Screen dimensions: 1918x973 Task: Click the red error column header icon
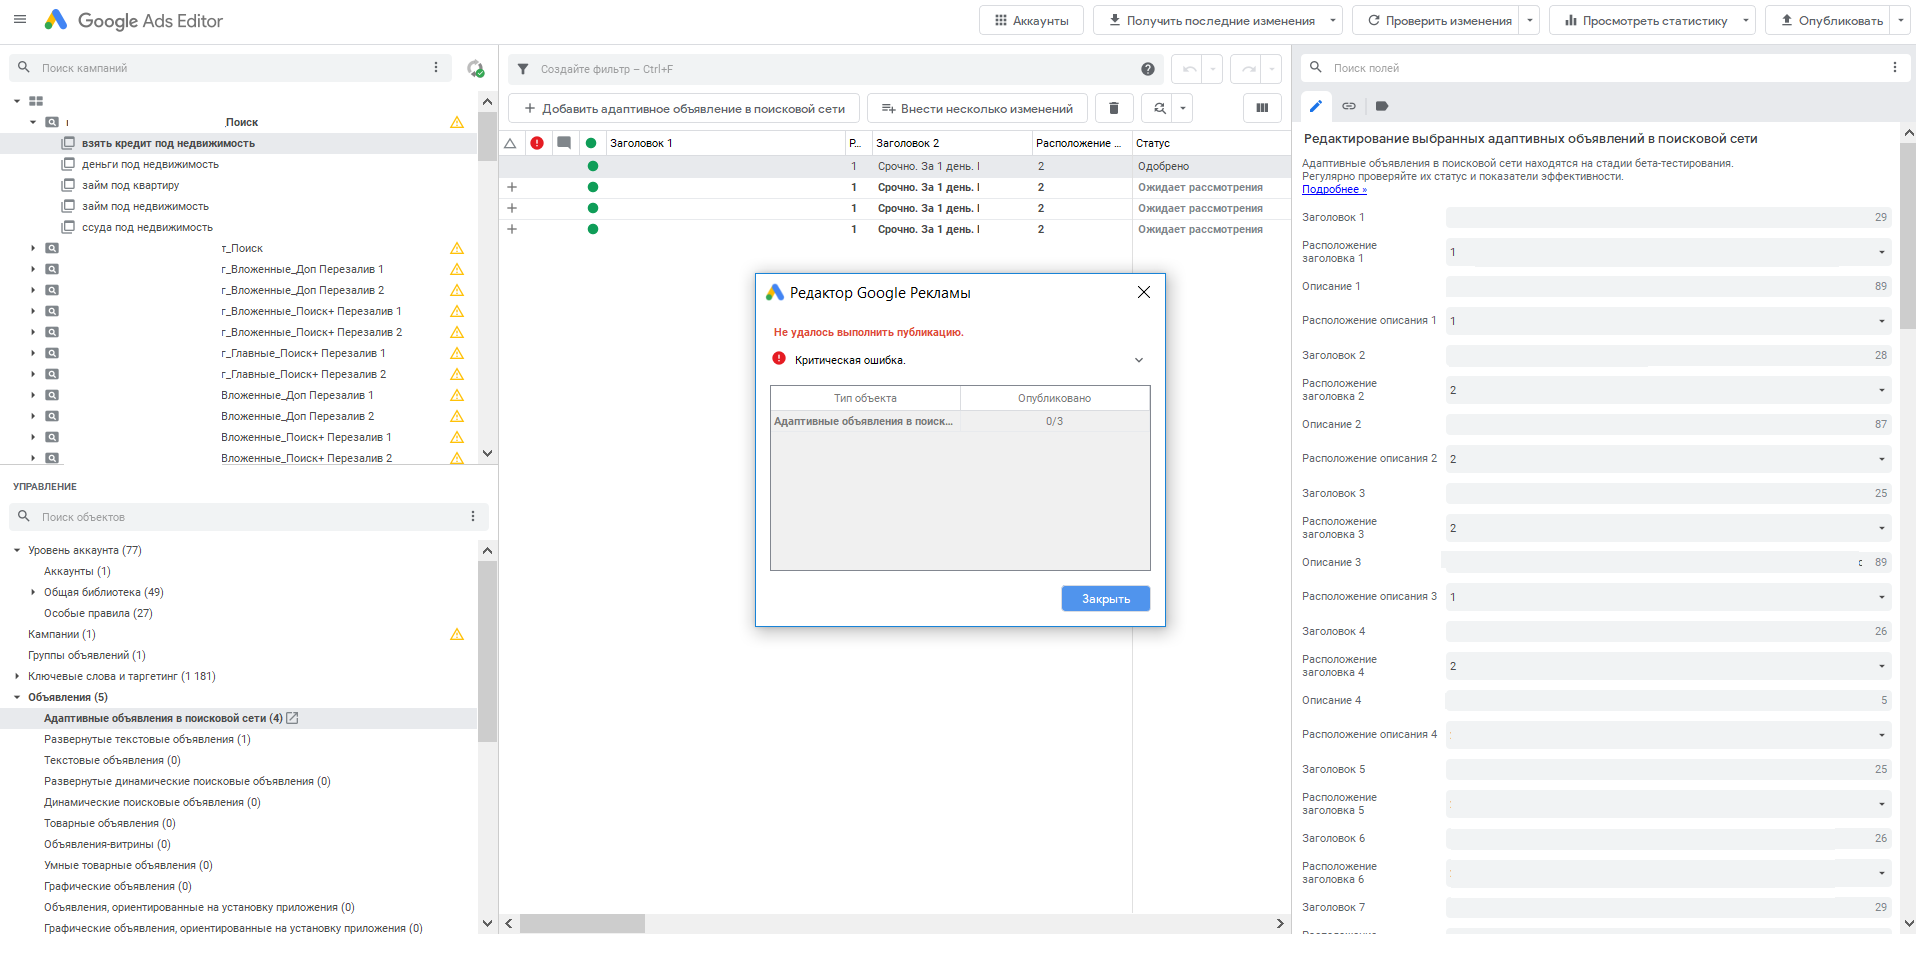pos(537,143)
